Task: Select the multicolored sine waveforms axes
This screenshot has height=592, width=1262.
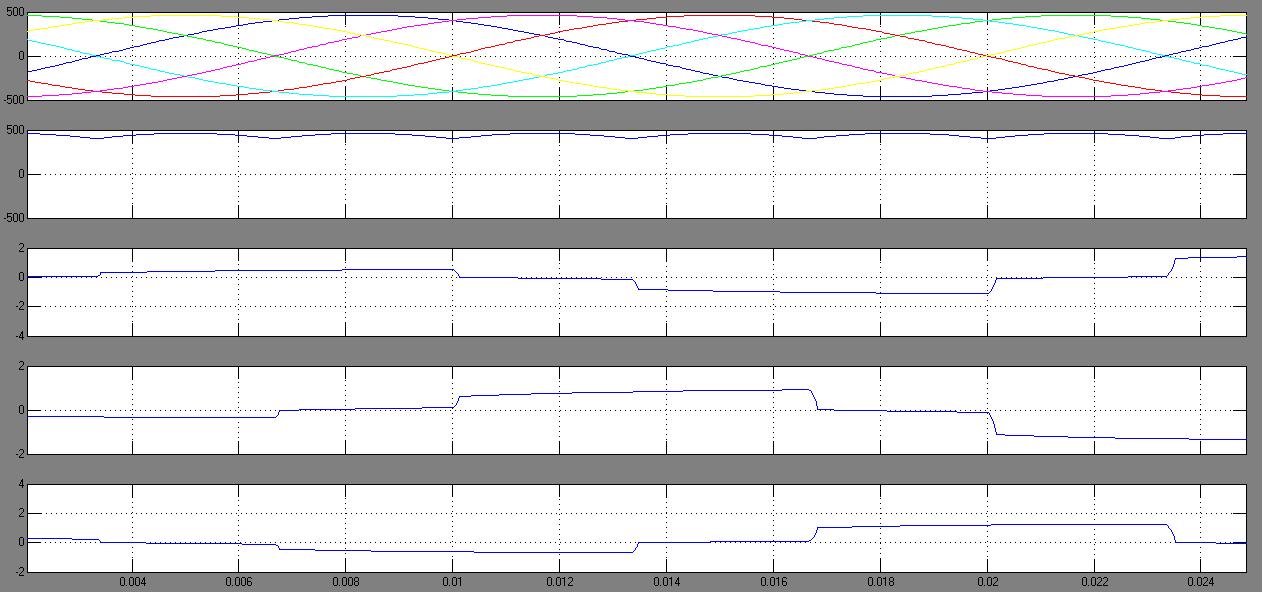Action: coord(636,56)
